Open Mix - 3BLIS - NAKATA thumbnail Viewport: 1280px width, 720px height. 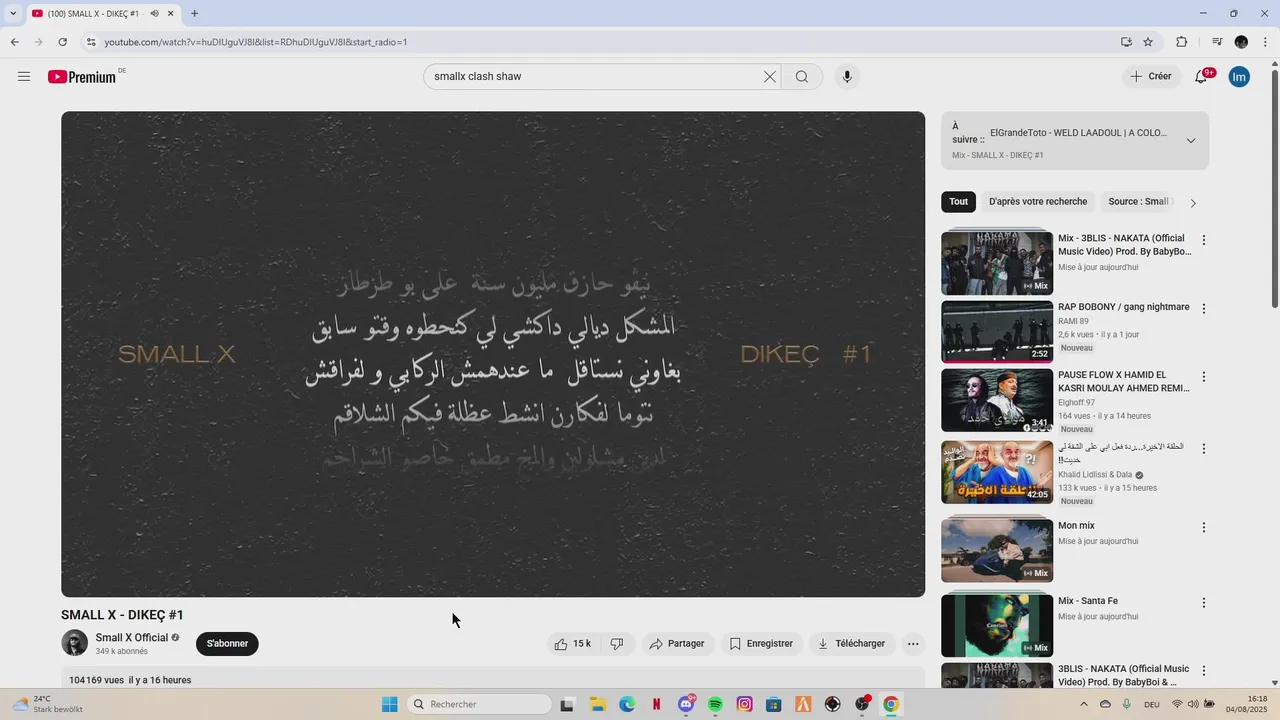coord(997,263)
